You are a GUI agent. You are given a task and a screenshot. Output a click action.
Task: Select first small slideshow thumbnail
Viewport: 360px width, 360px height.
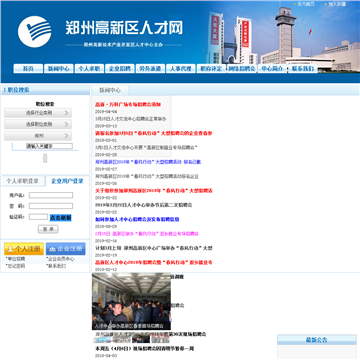click(102, 339)
